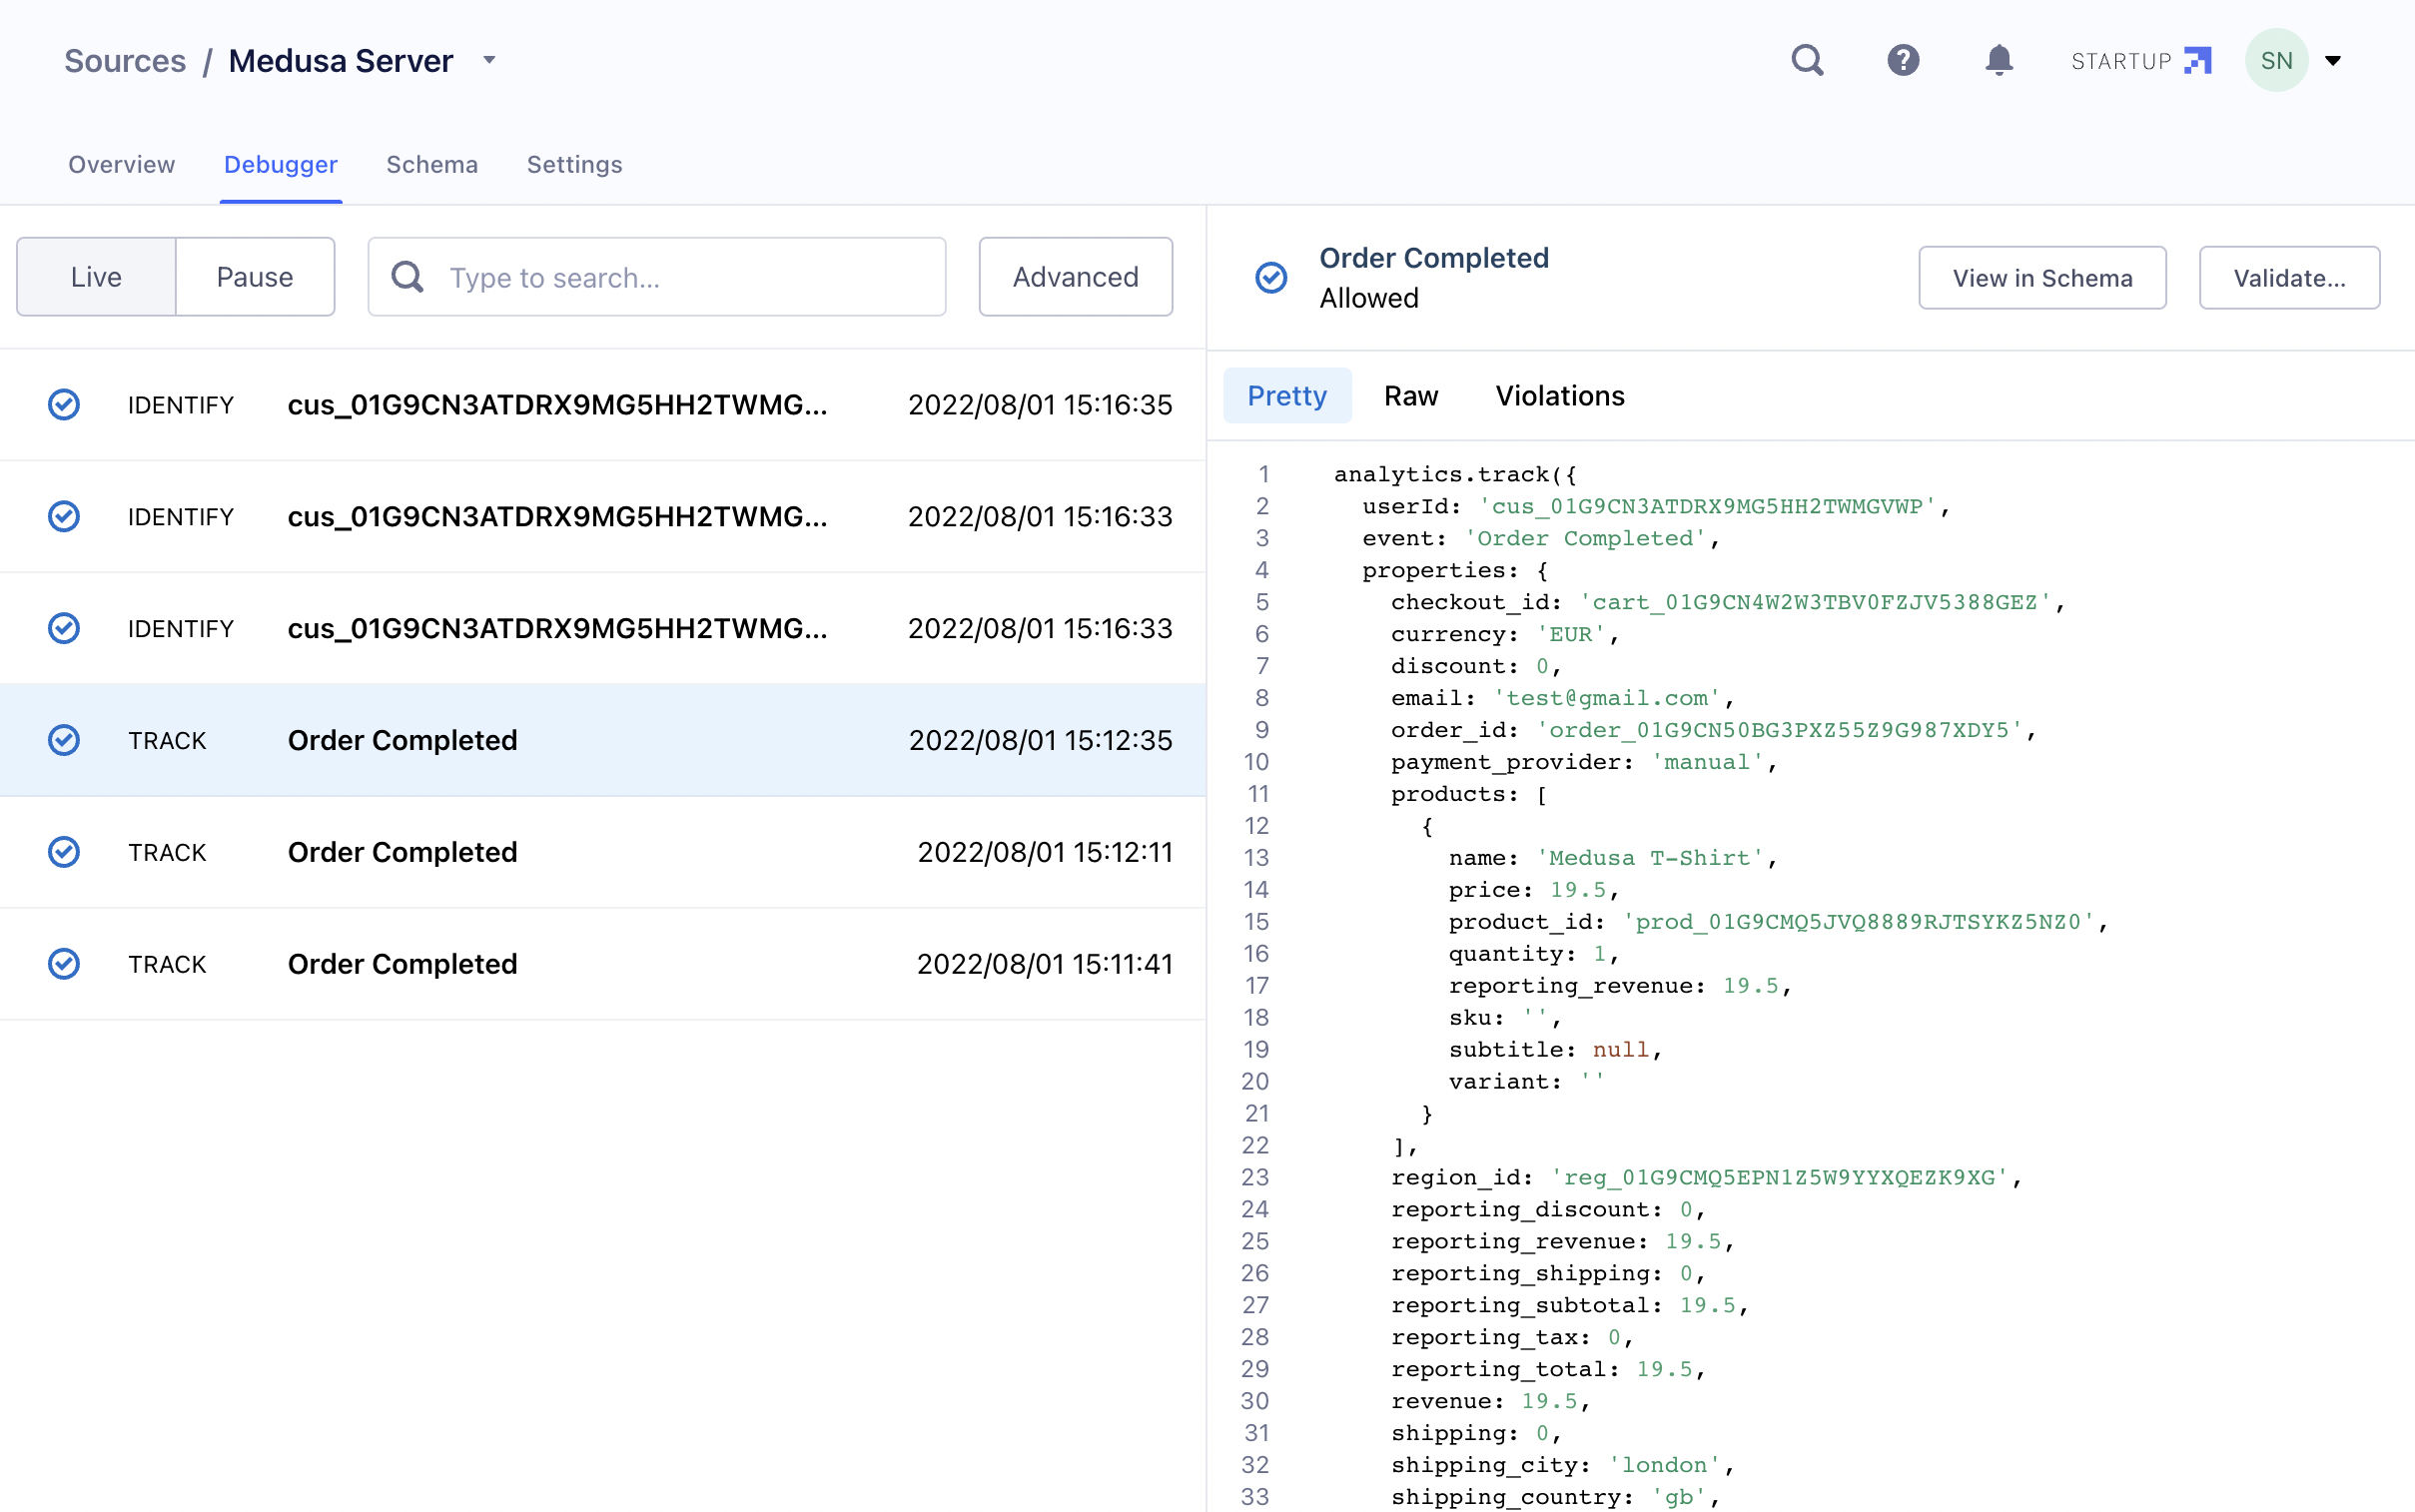Open View in Schema

tap(2042, 278)
